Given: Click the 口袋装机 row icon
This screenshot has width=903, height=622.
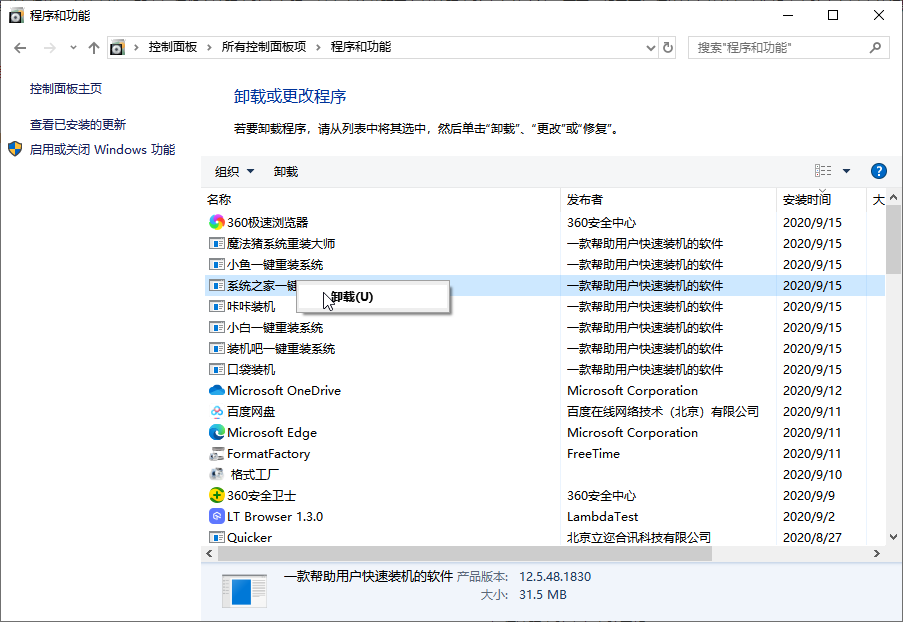Looking at the screenshot, I should point(217,369).
